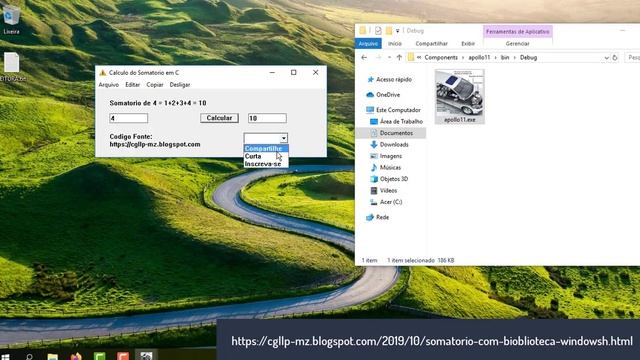
Task: Choose Compartilhe from the dropdown list
Action: click(266, 149)
